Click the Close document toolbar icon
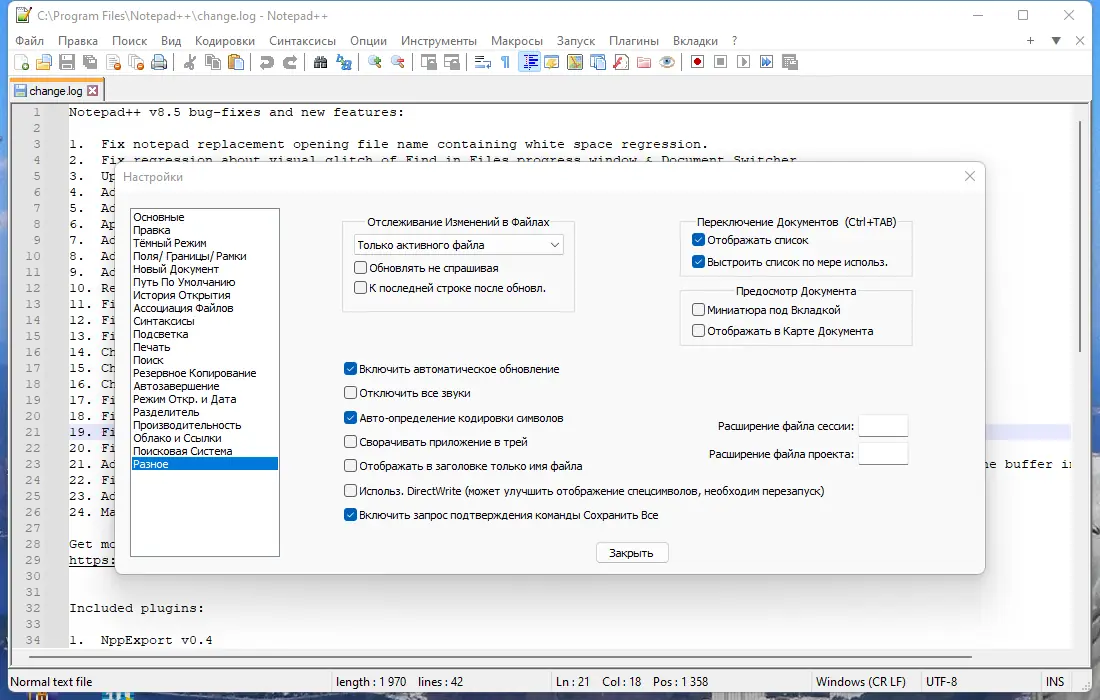1100x700 pixels. (114, 62)
